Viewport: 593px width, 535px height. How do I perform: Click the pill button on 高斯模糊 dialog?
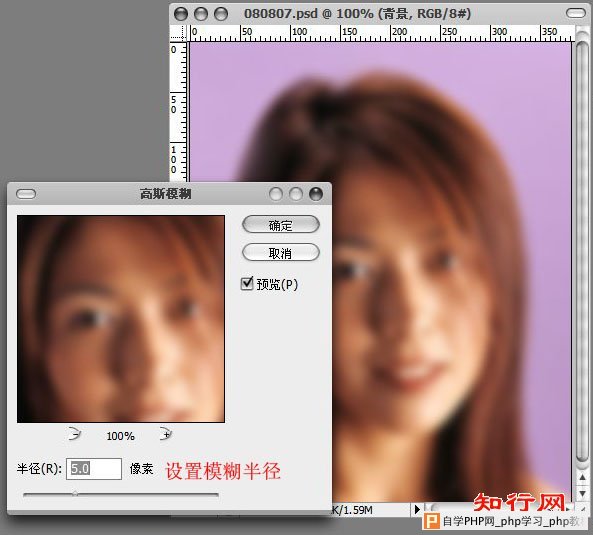click(26, 194)
